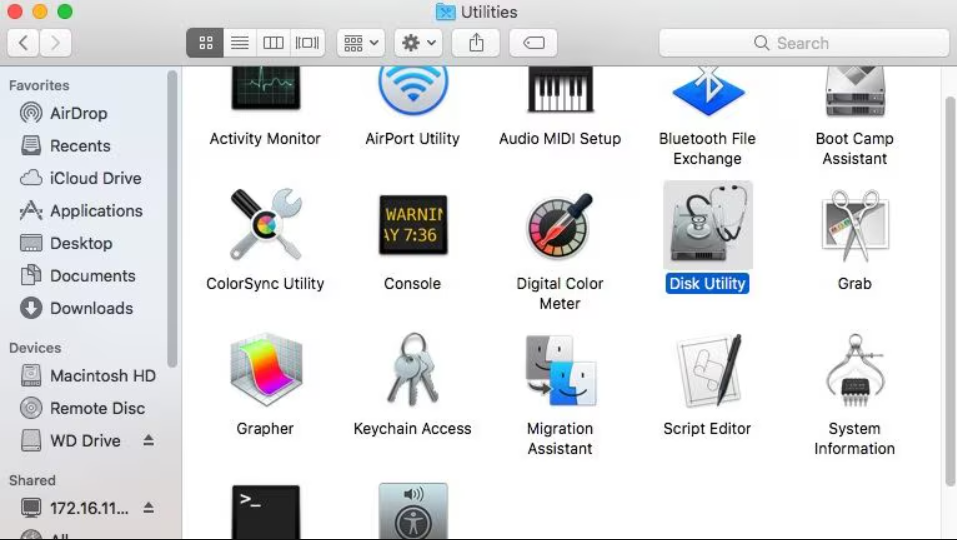Select the Terminal app icon
Viewport: 957px width, 540px height.
click(265, 511)
